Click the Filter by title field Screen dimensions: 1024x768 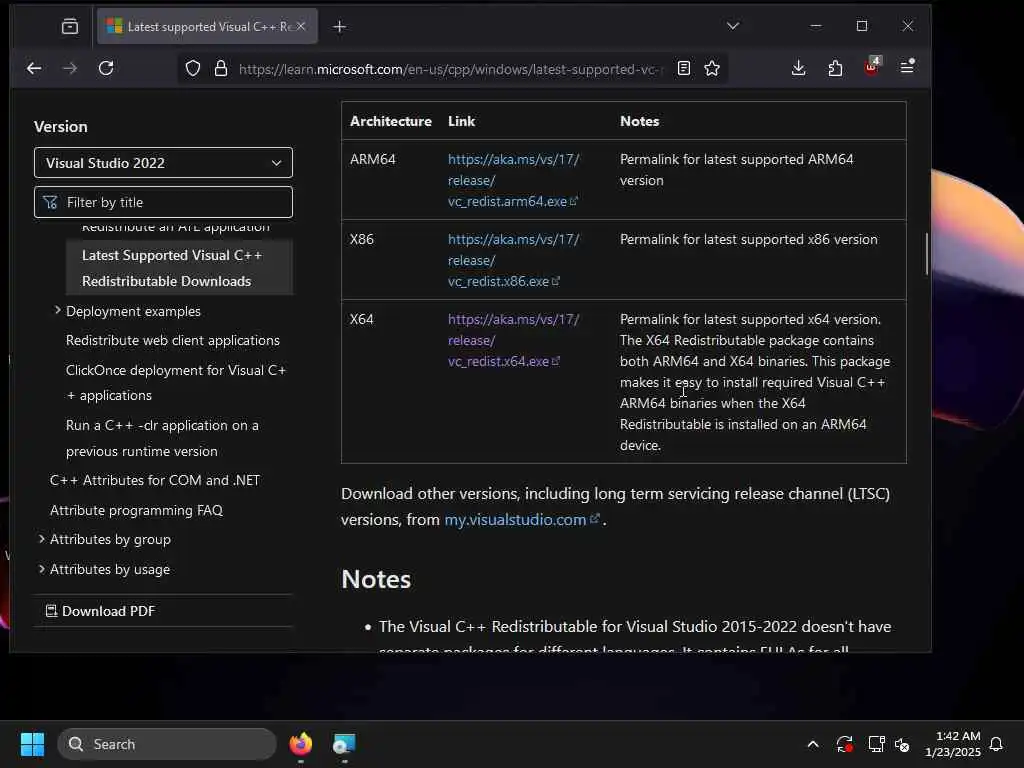(x=163, y=202)
